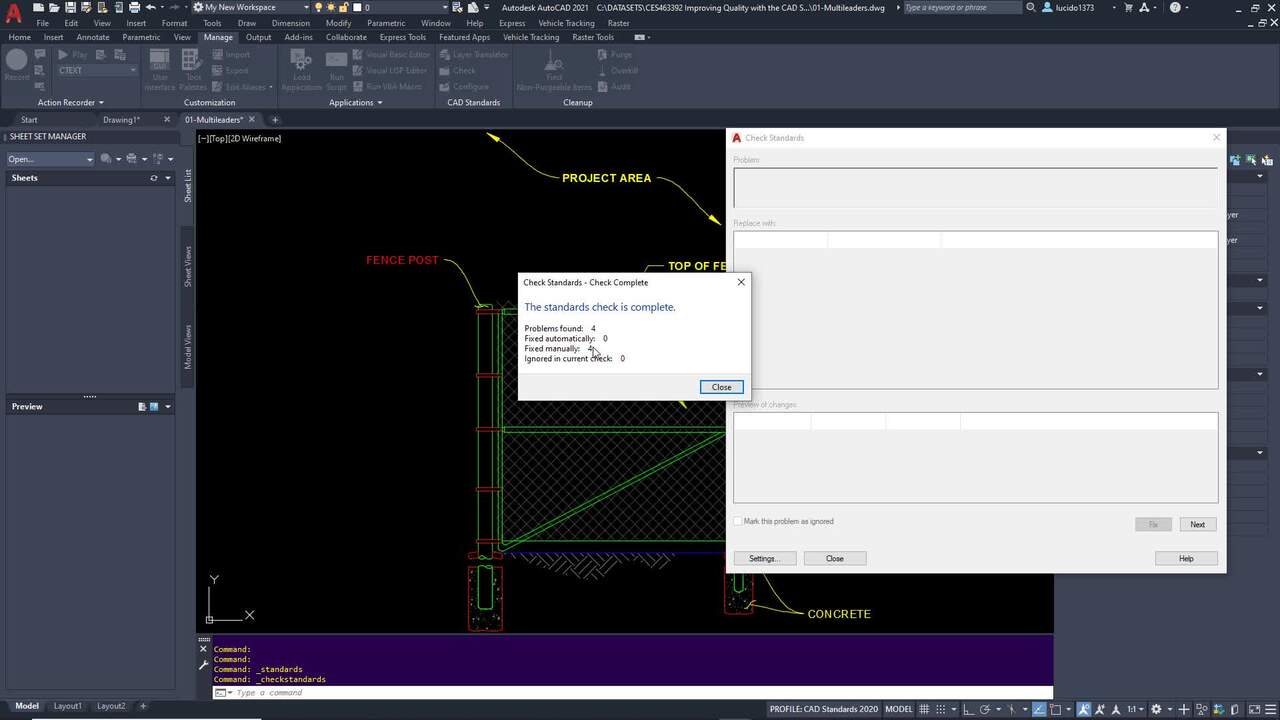The width and height of the screenshot is (1280, 720).
Task: Click the Audit tool in Cleanup panel
Action: coord(613,86)
